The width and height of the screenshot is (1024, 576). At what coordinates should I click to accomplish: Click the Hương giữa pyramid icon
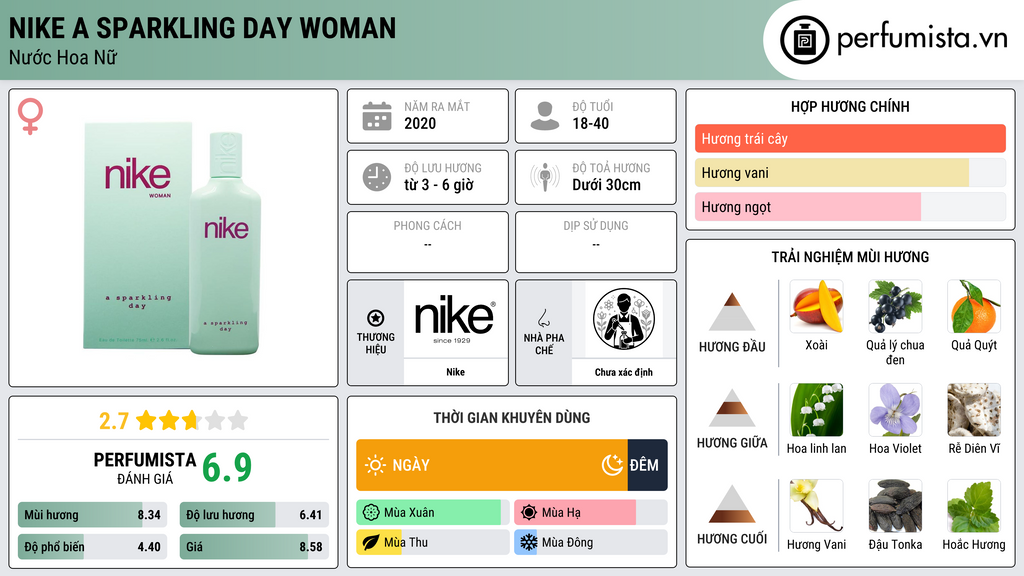(x=732, y=408)
